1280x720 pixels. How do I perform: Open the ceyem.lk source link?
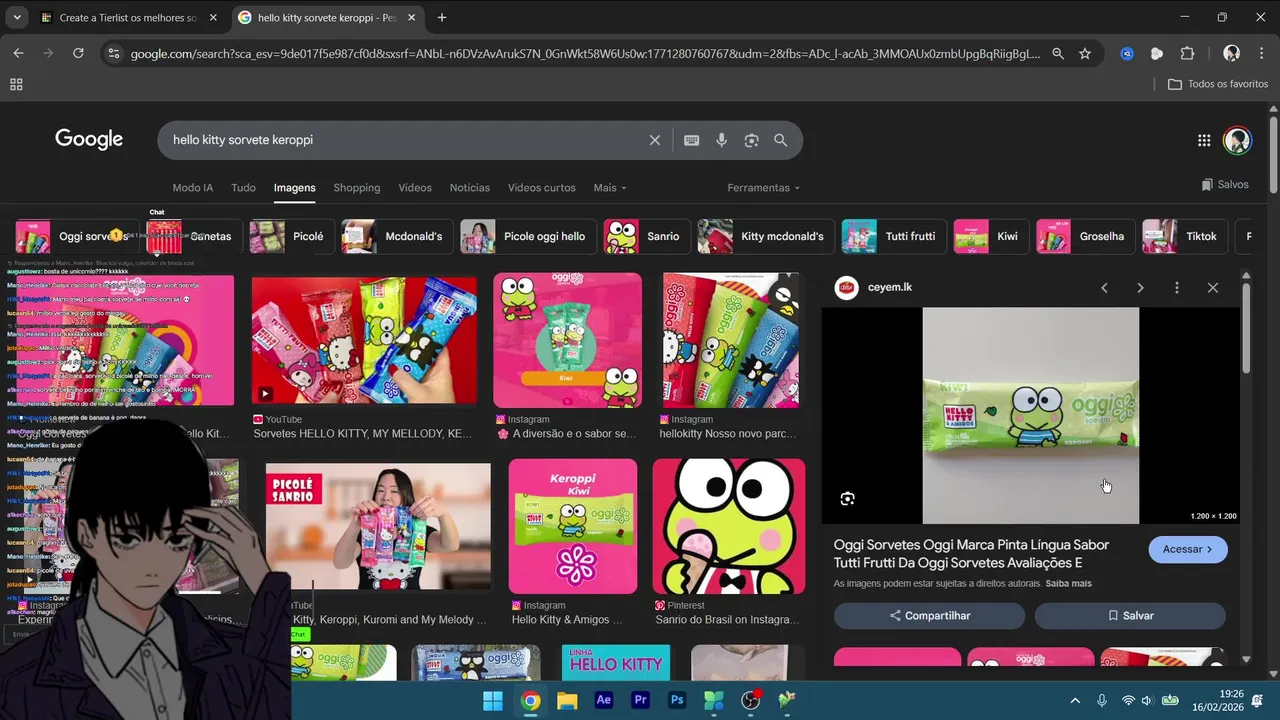890,288
